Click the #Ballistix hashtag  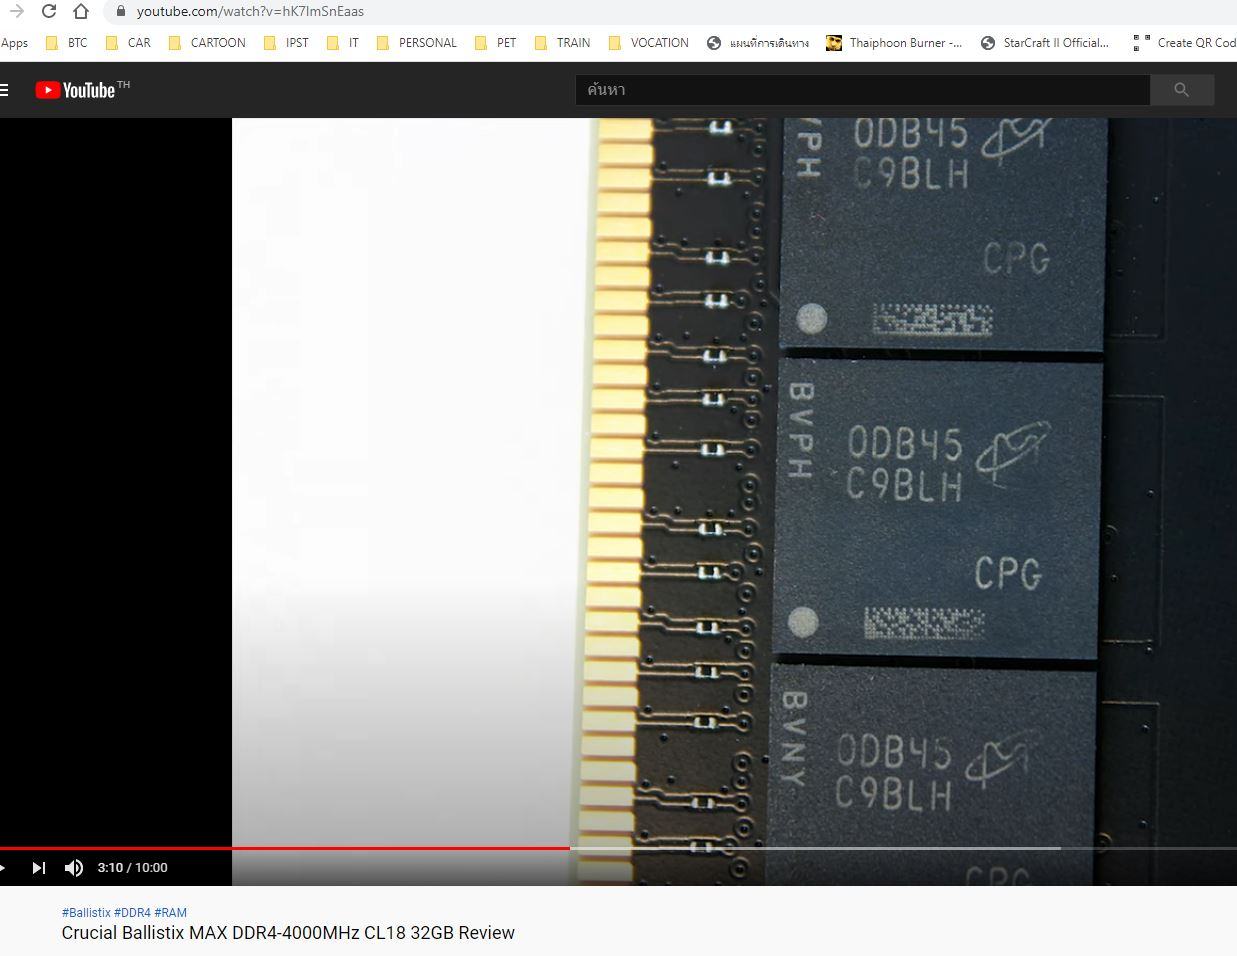pos(86,912)
